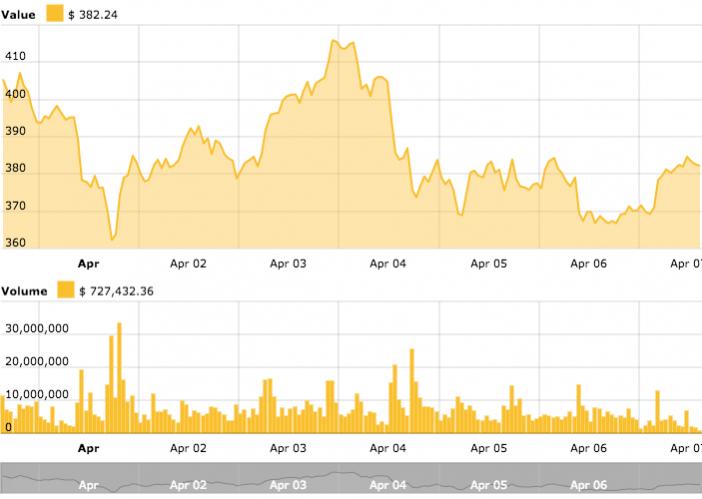This screenshot has height=499, width=702.
Task: Select Apr 03 label on Volume chart axis
Action: tap(288, 449)
